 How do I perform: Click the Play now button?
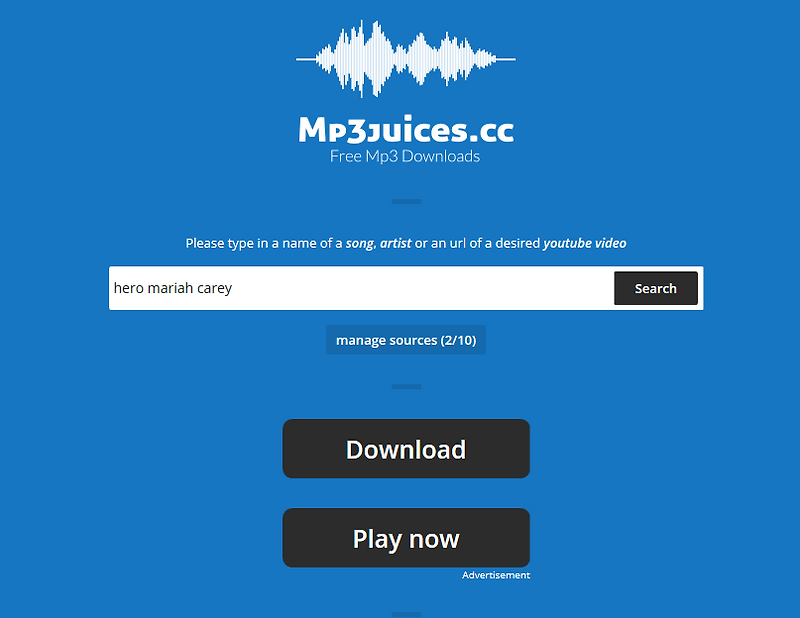click(406, 538)
